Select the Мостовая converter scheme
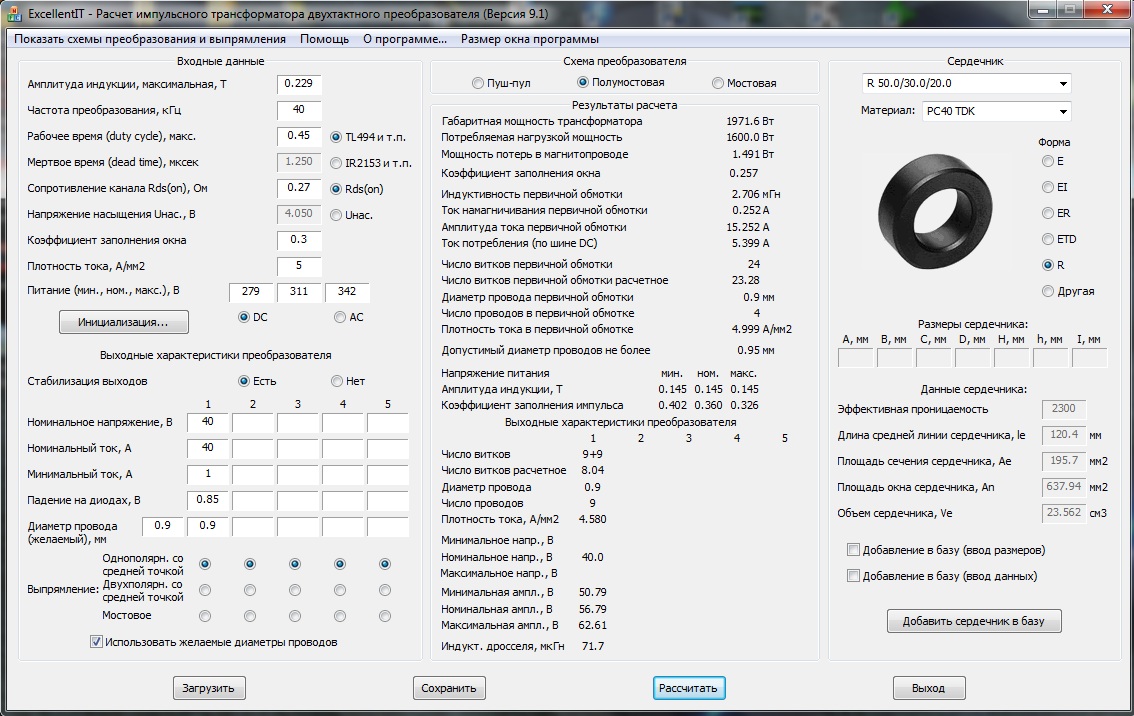The height and width of the screenshot is (716, 1134). pyautogui.click(x=718, y=83)
